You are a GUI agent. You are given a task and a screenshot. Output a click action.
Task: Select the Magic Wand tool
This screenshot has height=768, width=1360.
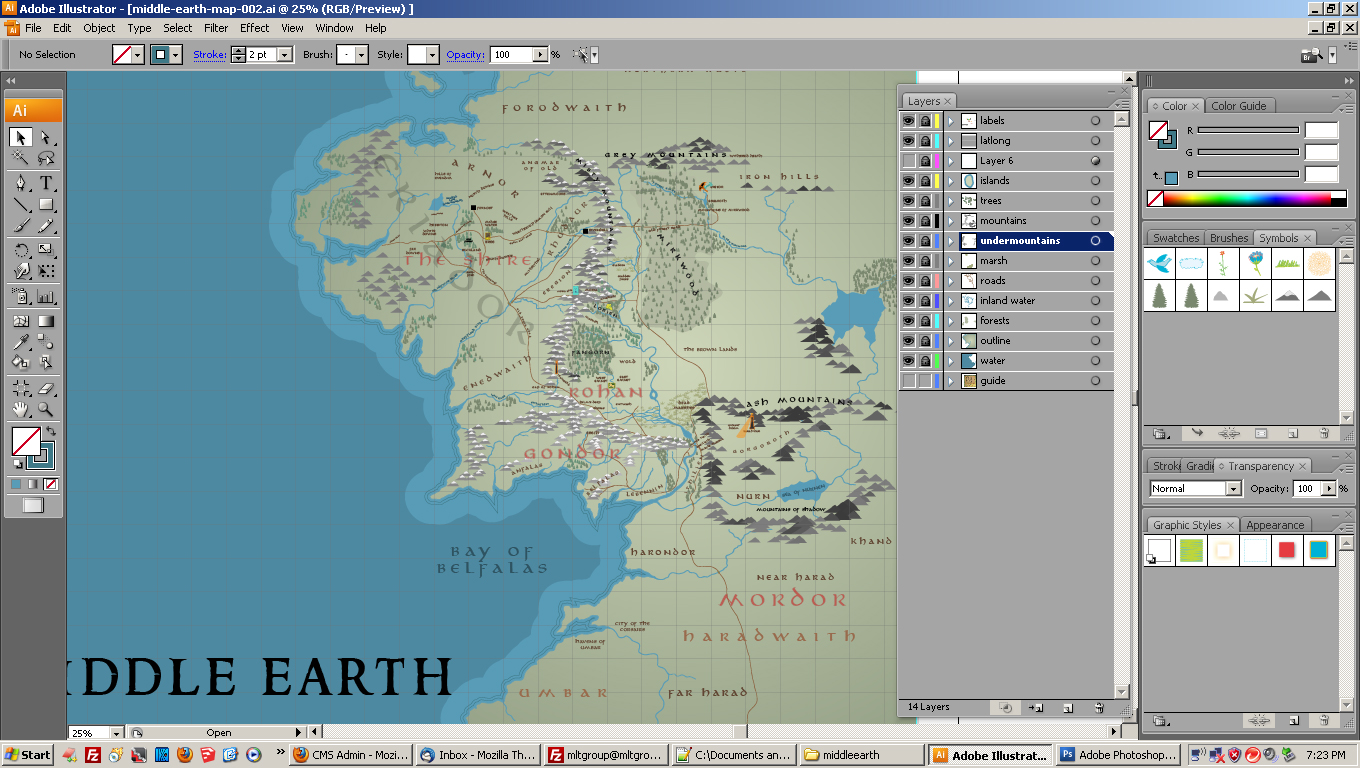pyautogui.click(x=21, y=159)
